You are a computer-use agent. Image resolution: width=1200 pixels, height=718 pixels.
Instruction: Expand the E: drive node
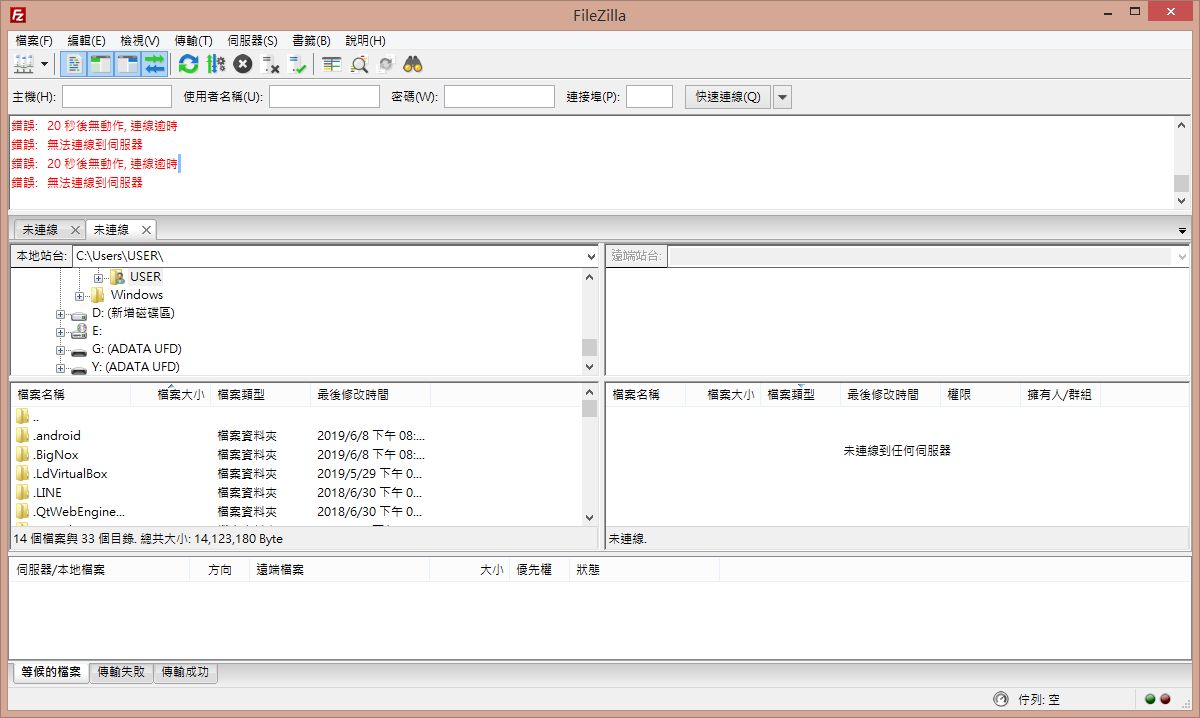[x=61, y=332]
